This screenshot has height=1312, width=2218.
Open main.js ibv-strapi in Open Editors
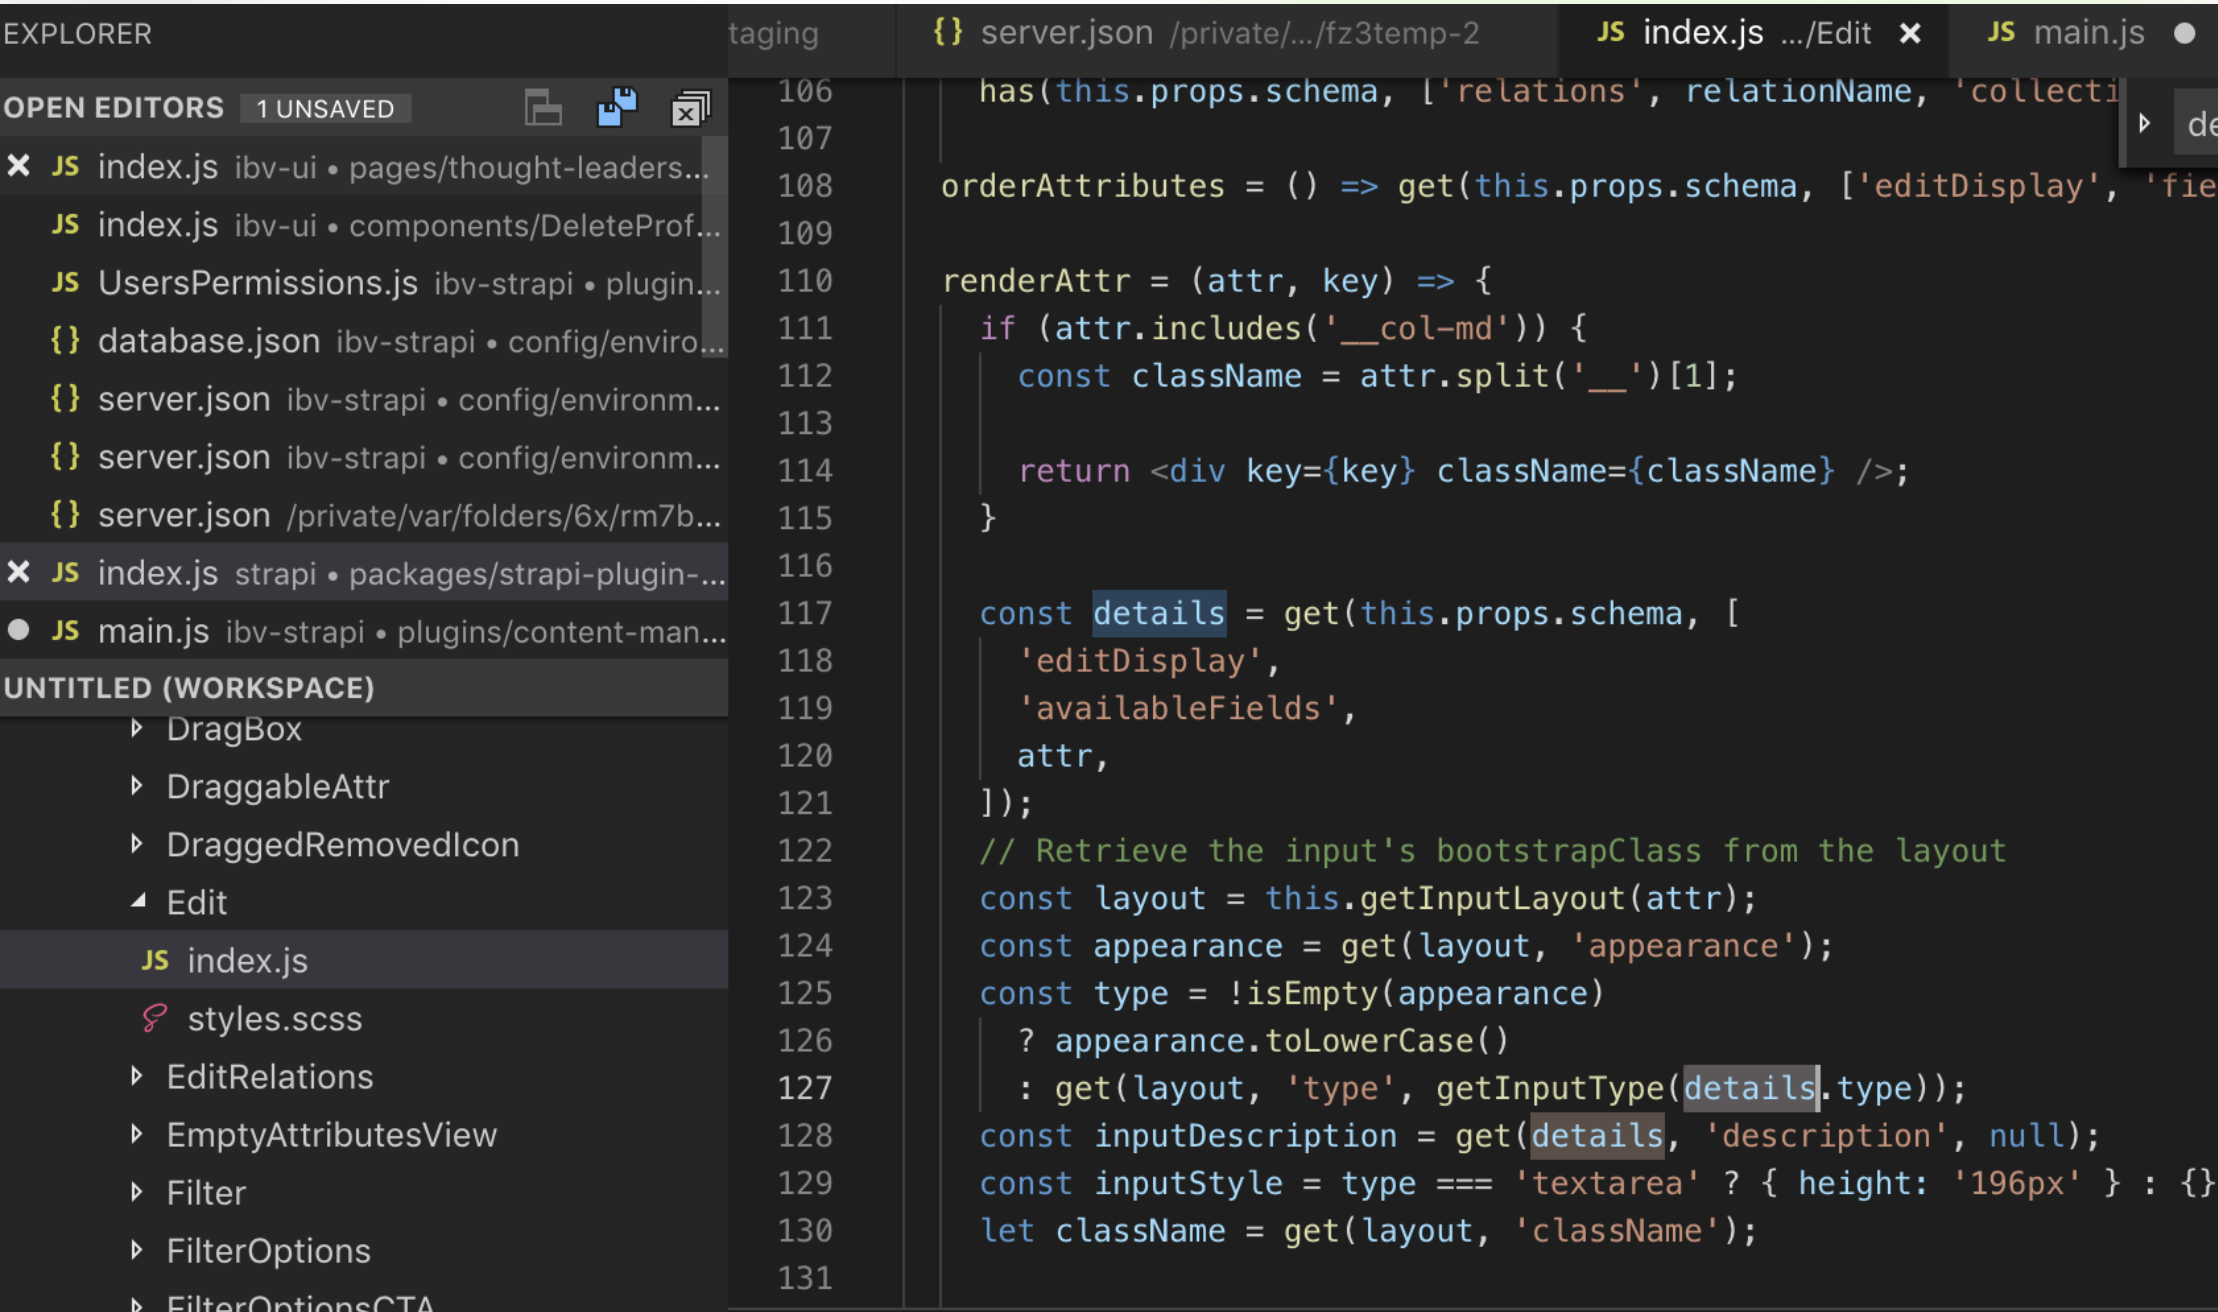pyautogui.click(x=364, y=631)
